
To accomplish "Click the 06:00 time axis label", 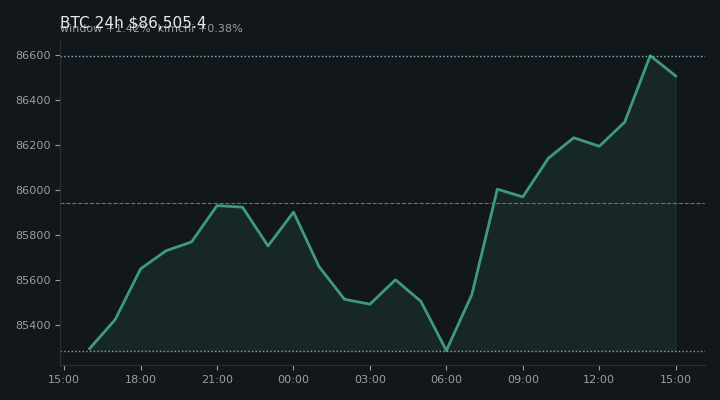I will (x=446, y=379).
